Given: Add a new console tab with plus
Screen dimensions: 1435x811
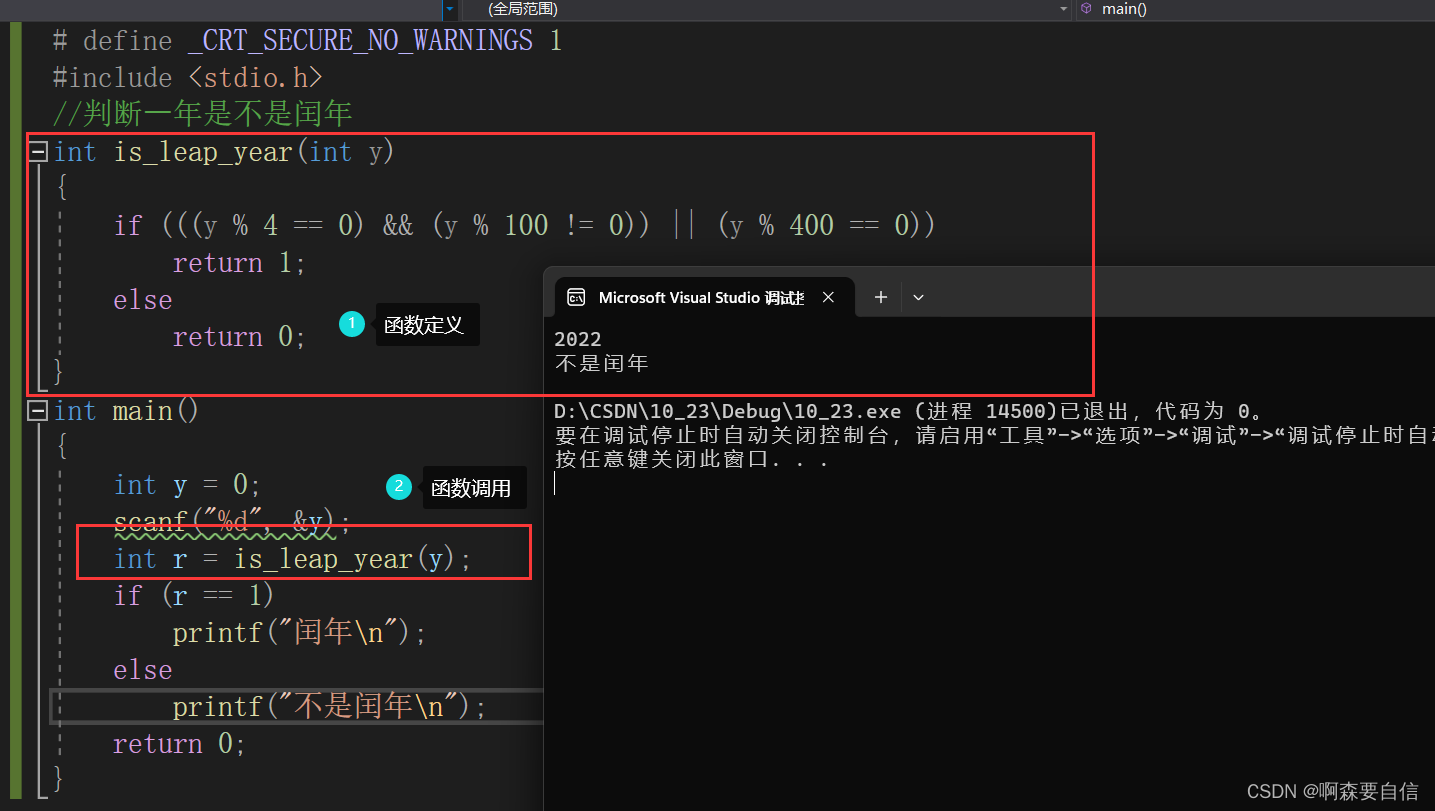Looking at the screenshot, I should point(881,297).
